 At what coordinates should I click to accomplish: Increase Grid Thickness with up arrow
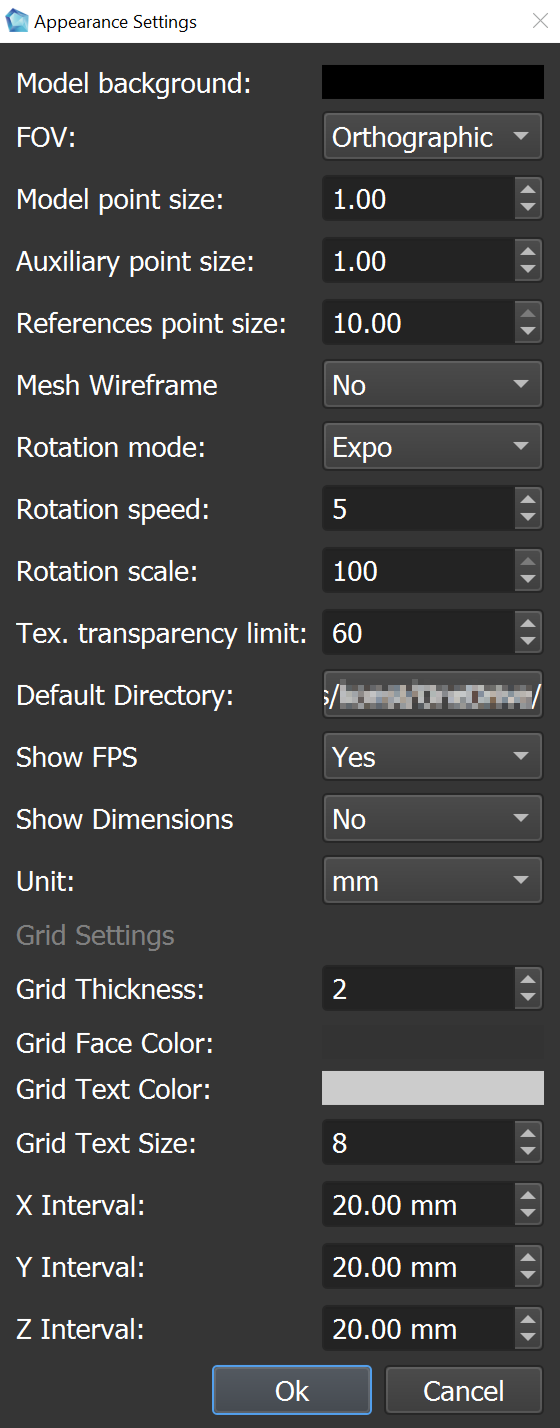pos(528,979)
